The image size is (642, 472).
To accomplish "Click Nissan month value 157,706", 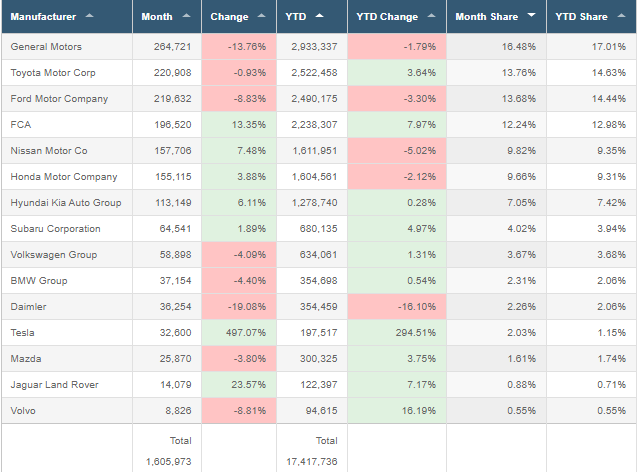I will 172,151.
